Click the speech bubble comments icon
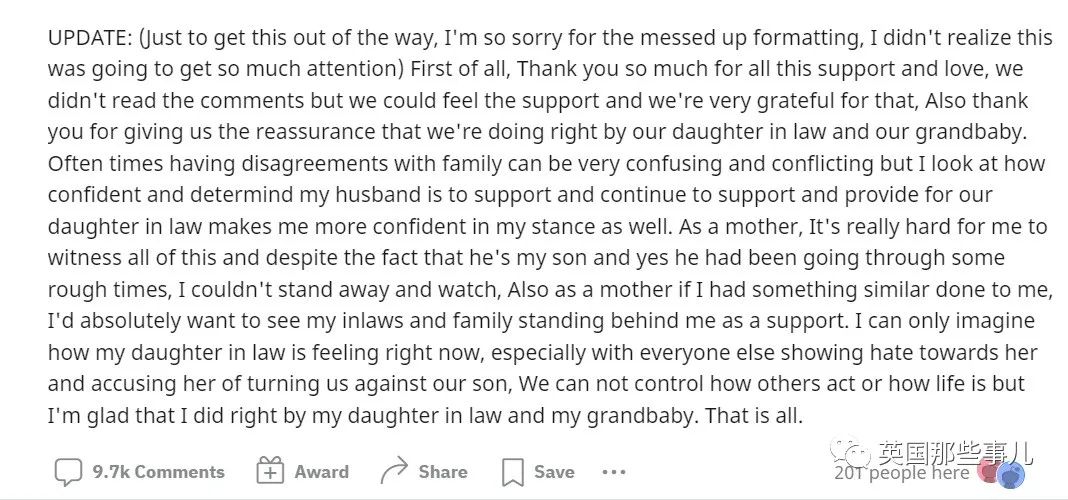This screenshot has height=500, width=1068. (x=68, y=471)
